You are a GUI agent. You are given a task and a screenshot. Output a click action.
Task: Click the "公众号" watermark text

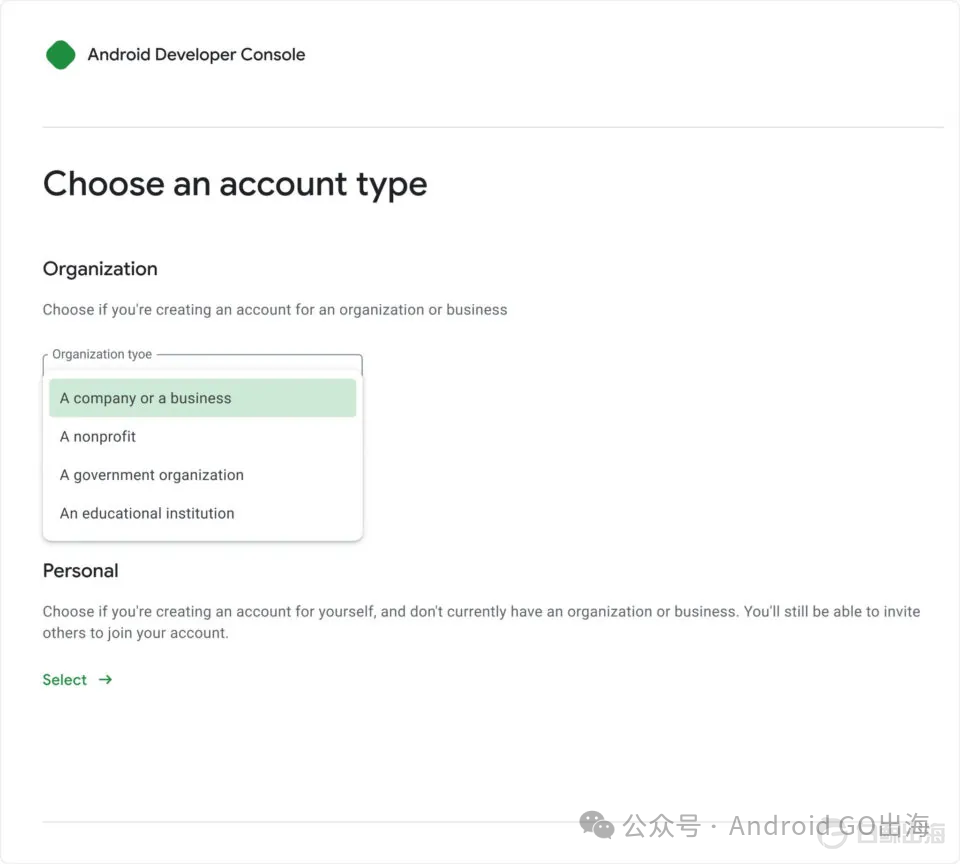[x=661, y=826]
